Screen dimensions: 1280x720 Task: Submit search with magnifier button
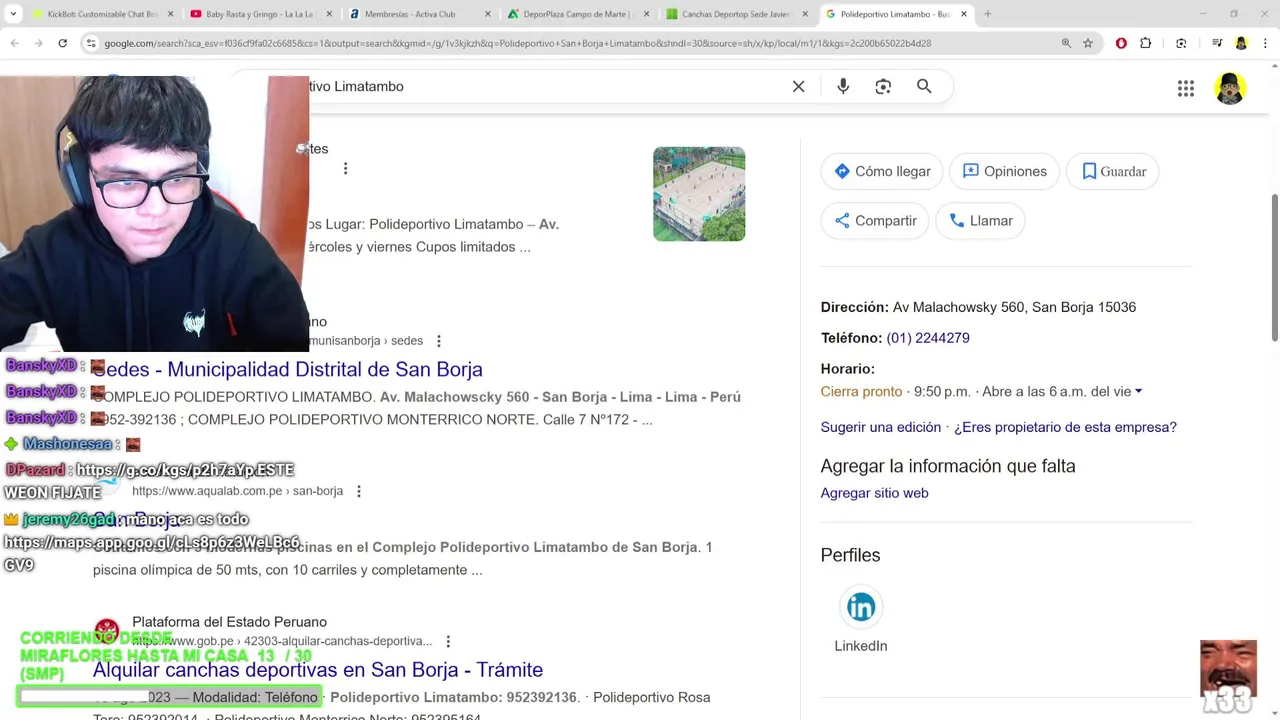click(924, 86)
